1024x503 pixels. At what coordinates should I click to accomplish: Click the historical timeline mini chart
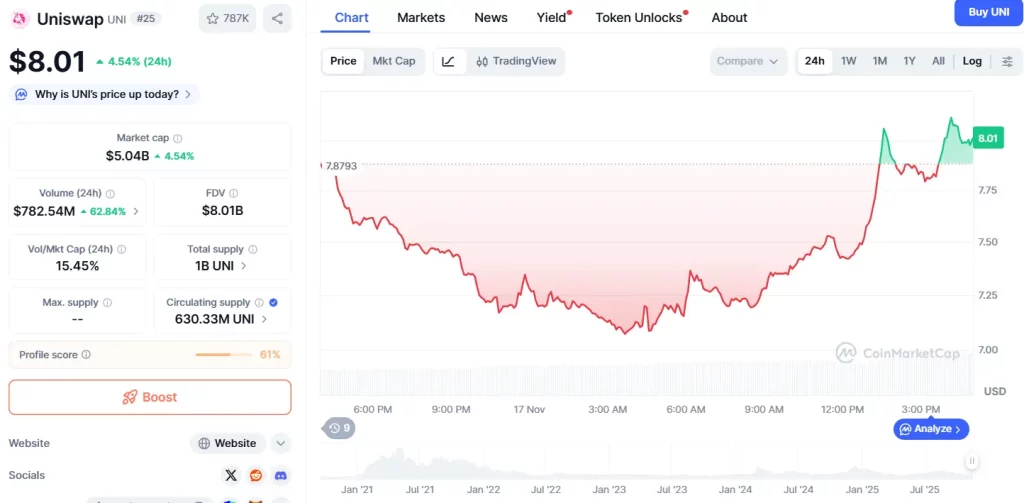pos(647,462)
